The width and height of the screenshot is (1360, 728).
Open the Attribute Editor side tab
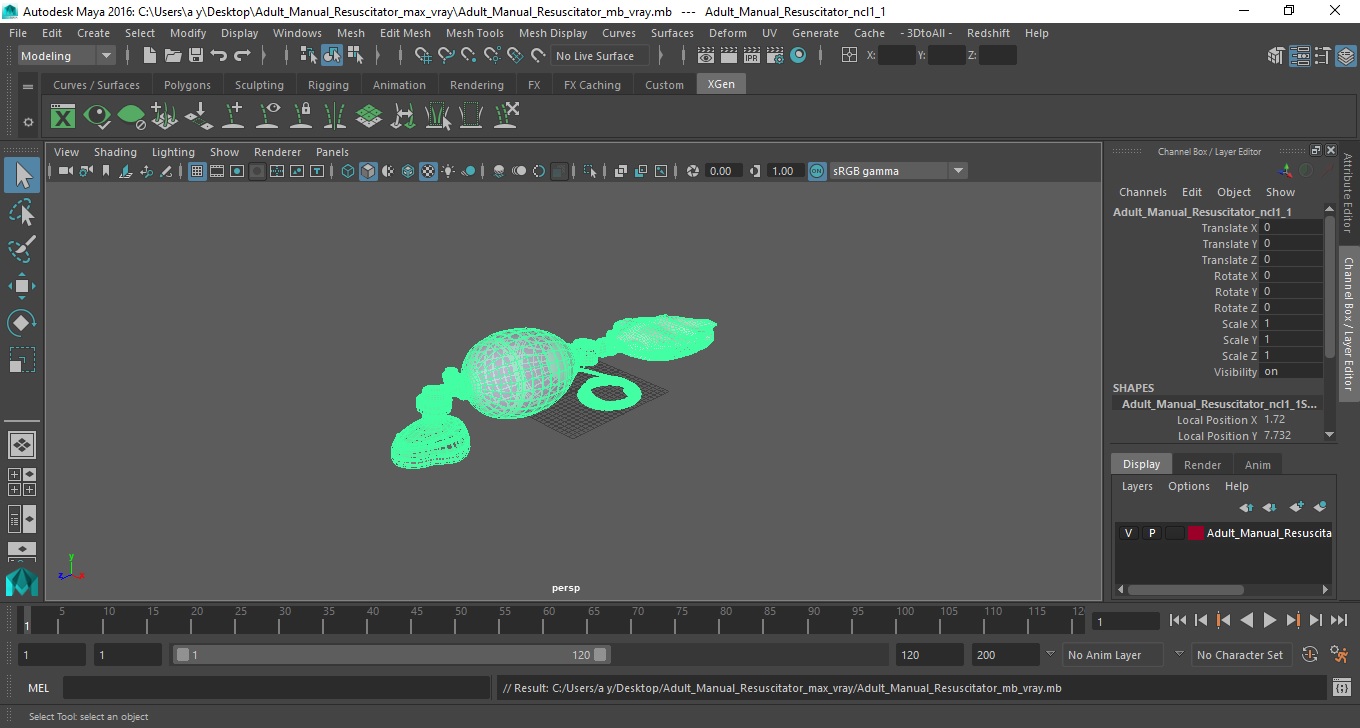point(1348,193)
